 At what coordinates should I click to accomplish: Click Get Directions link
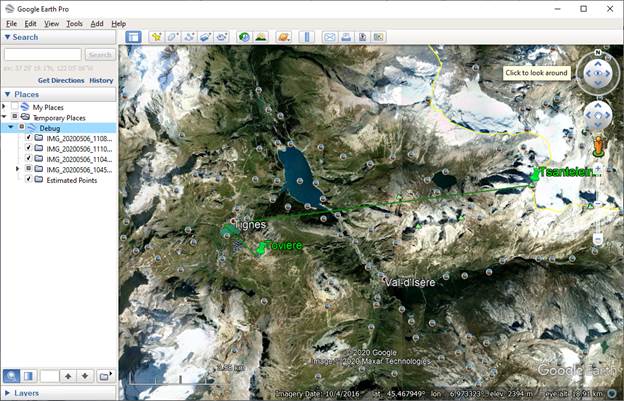[x=61, y=80]
